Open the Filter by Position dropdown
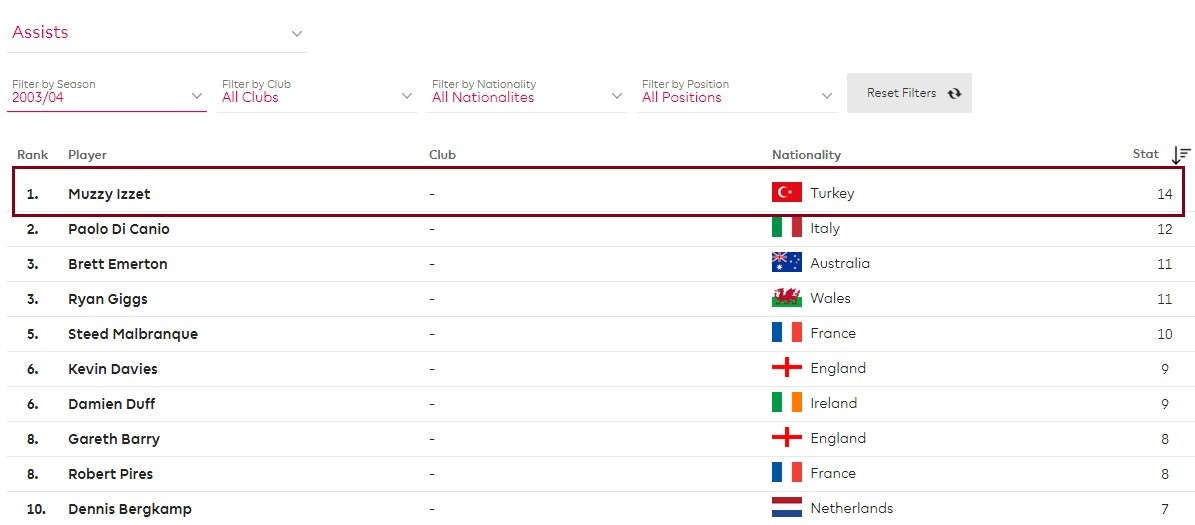 point(736,96)
